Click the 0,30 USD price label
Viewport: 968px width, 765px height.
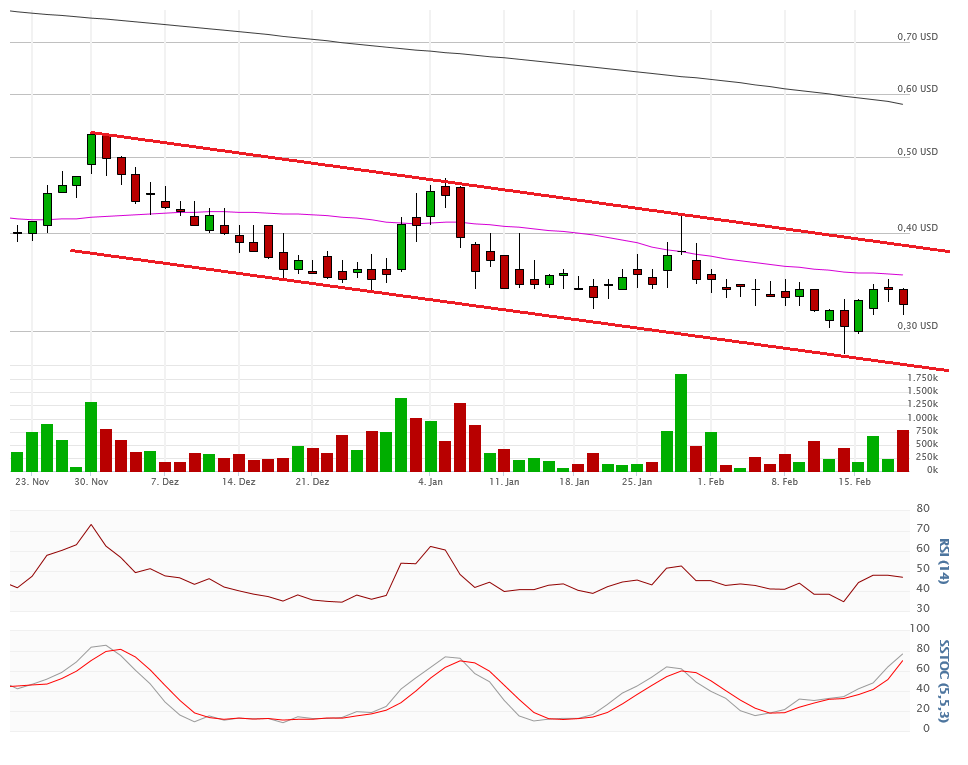pos(917,326)
